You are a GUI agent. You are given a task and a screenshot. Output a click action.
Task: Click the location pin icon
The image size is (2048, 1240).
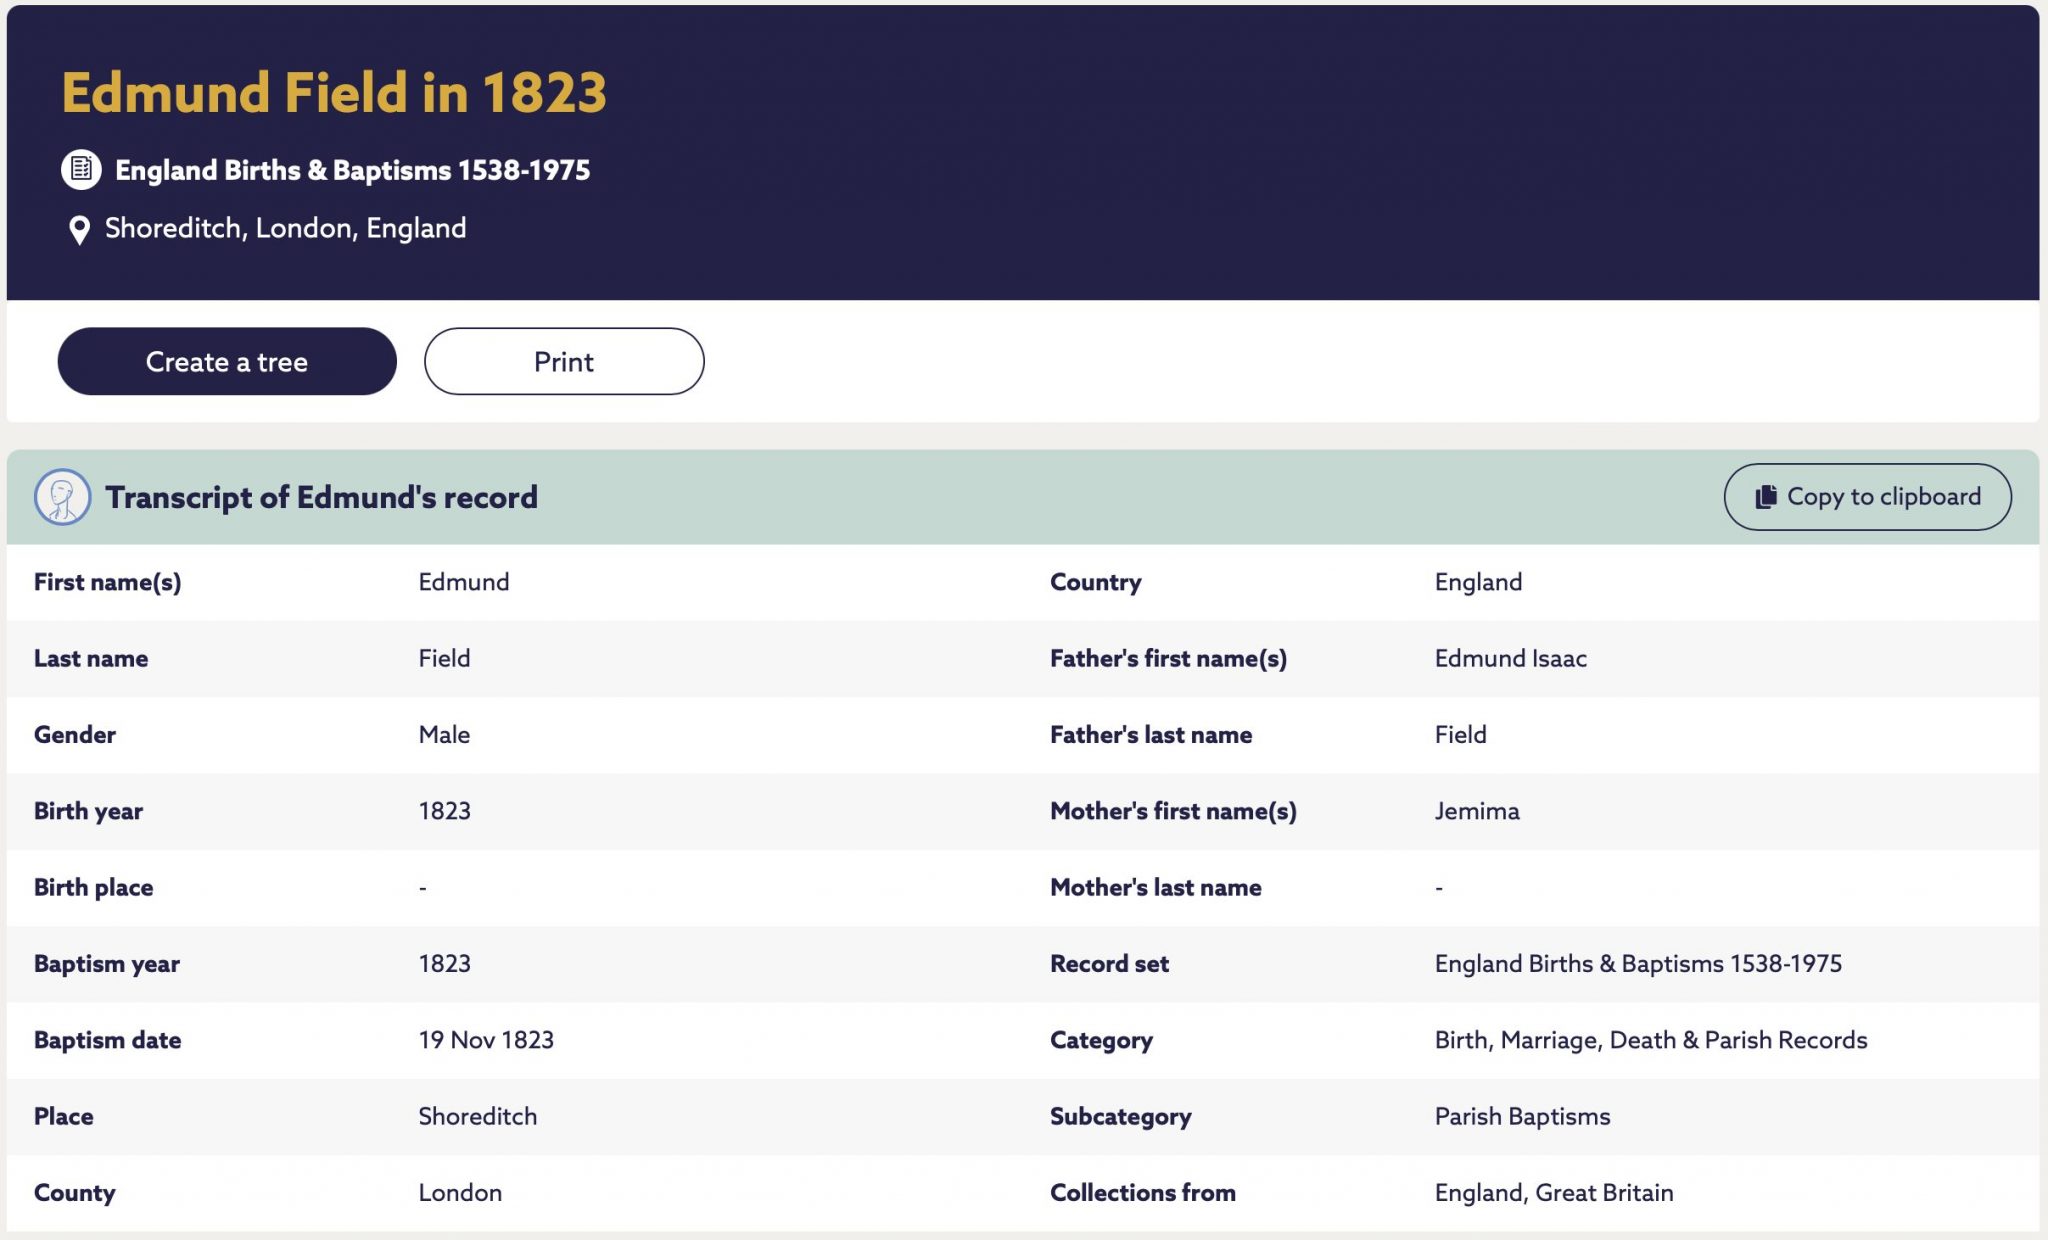[79, 230]
